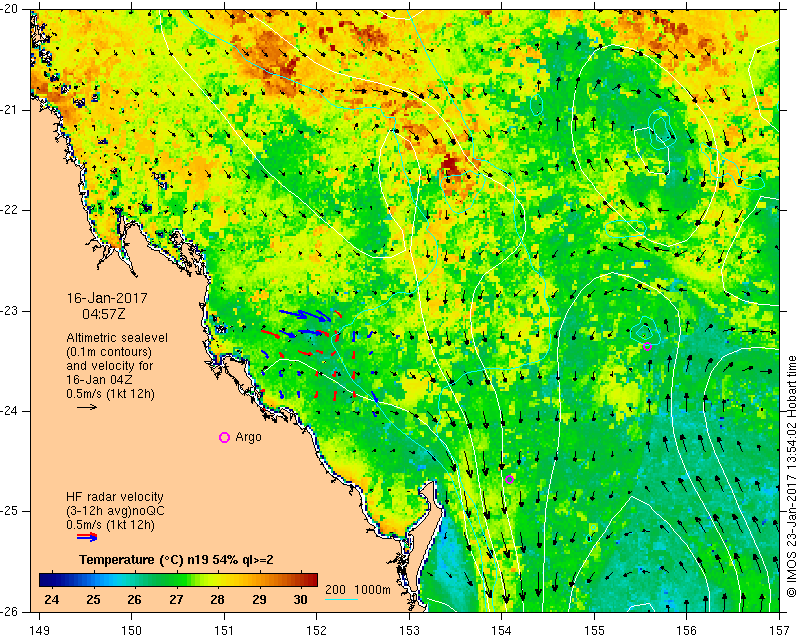
Task: Click the magenta Argo legend circle
Action: coord(224,437)
